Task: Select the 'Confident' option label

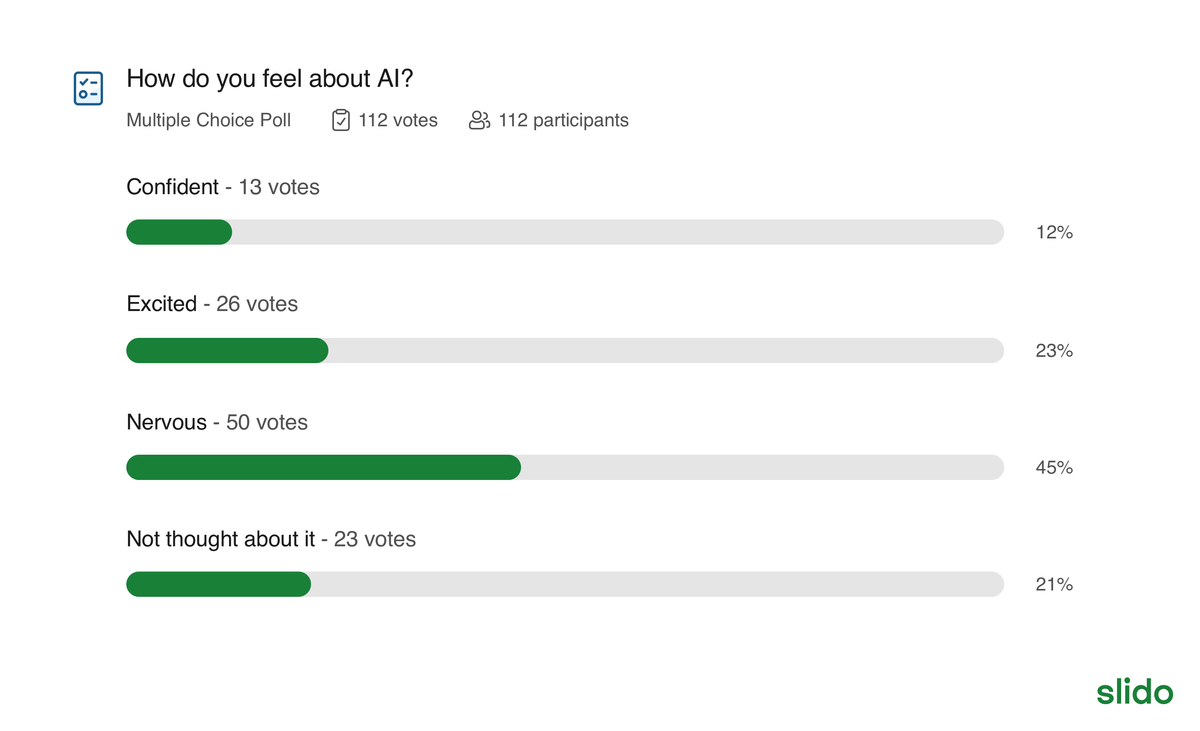Action: [x=173, y=187]
